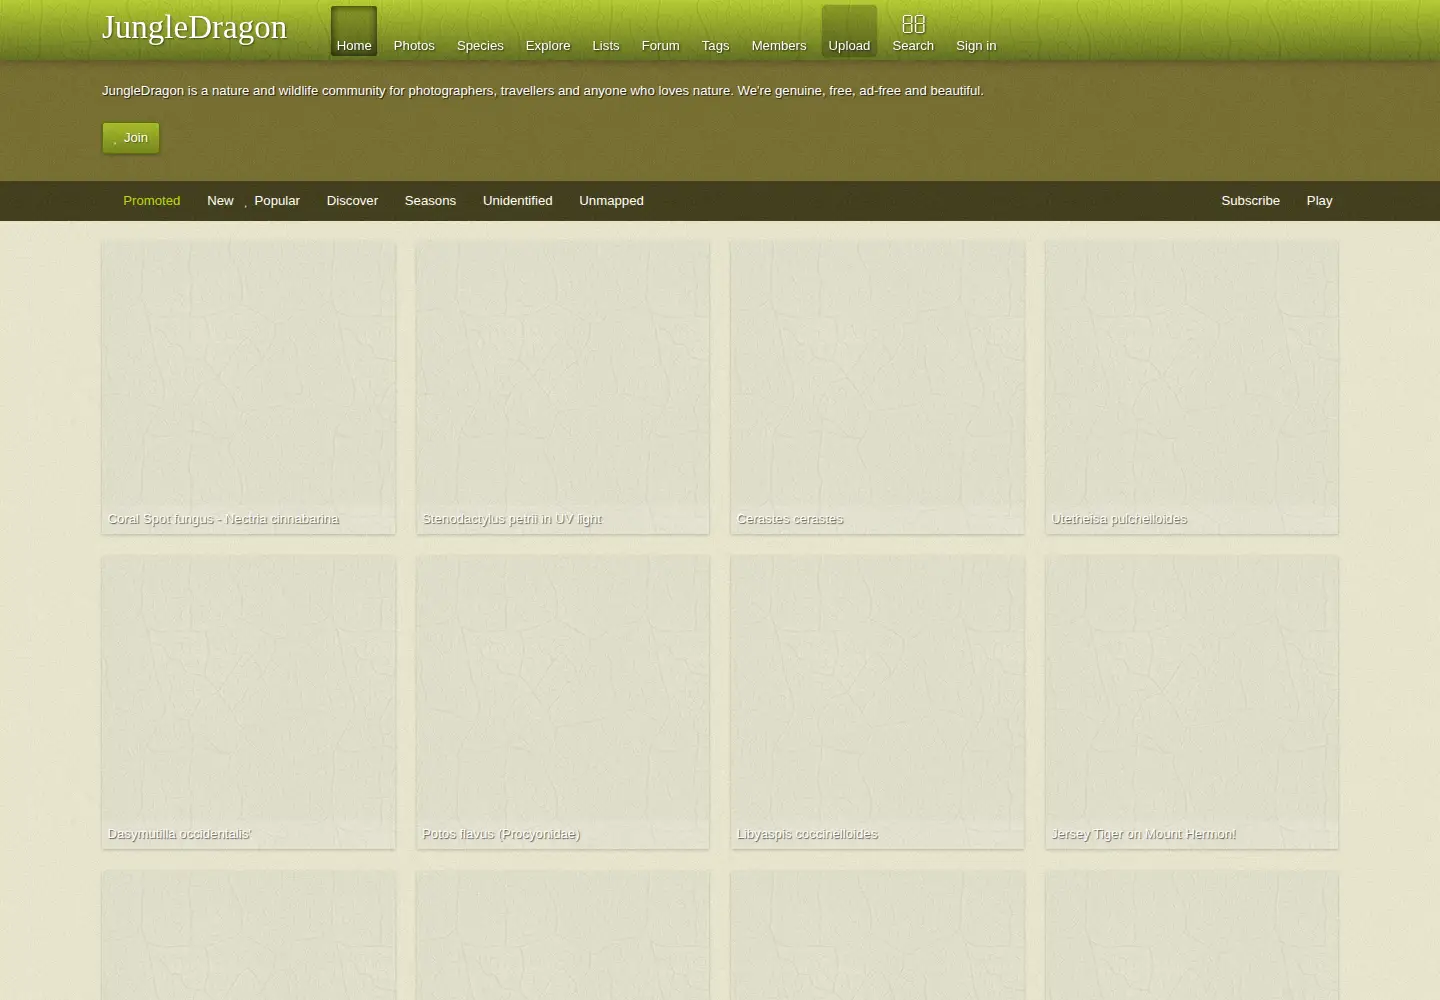The height and width of the screenshot is (1000, 1440).
Task: Click the Subscribe link
Action: coord(1250,201)
